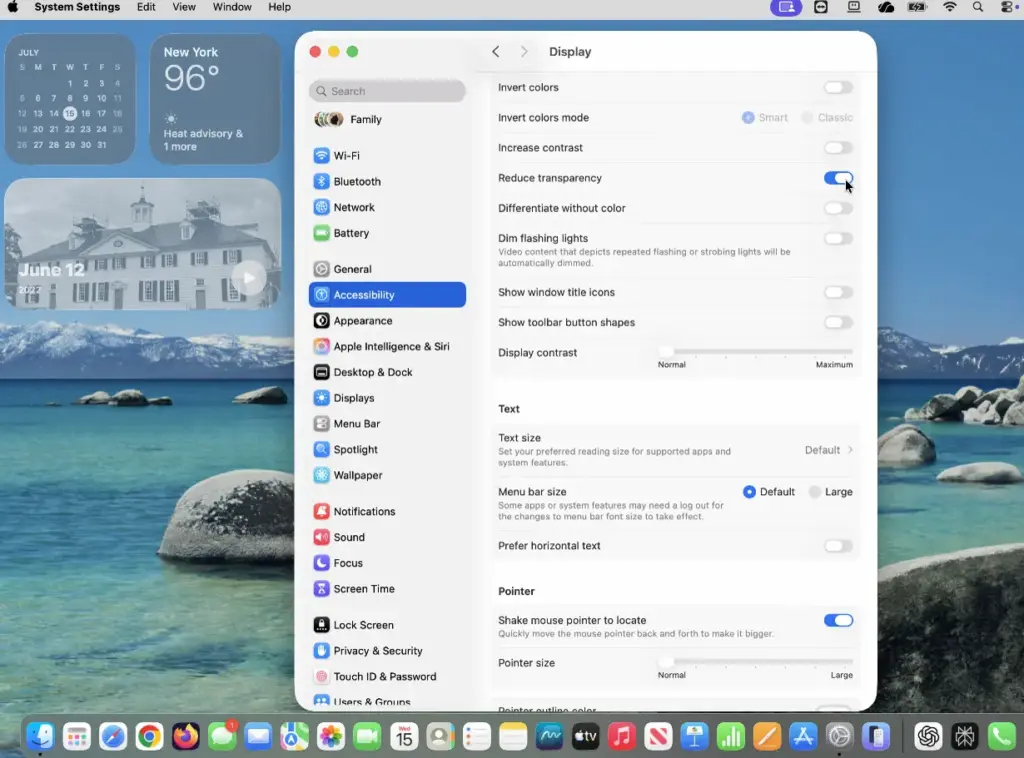Viewport: 1024px width, 758px height.
Task: Click July 15 in the calendar widget
Action: point(70,114)
